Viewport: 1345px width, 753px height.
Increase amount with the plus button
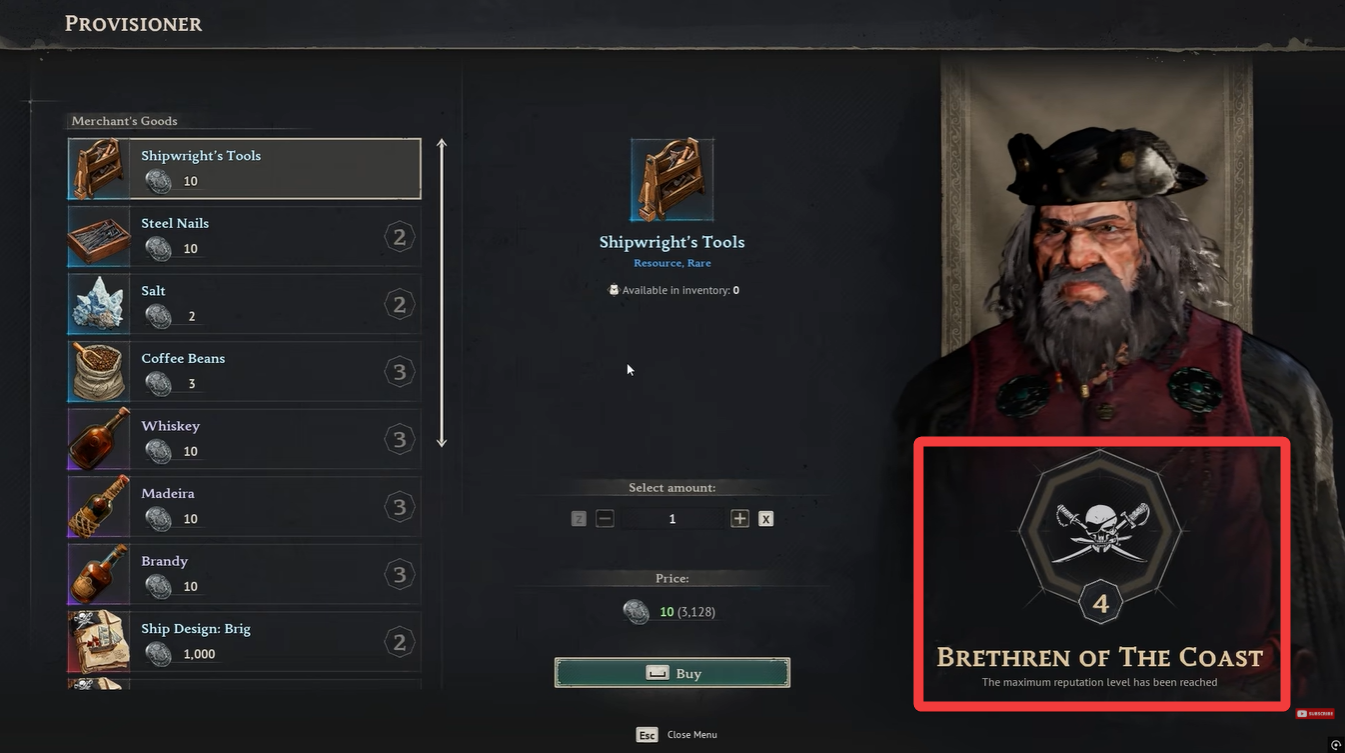click(740, 518)
